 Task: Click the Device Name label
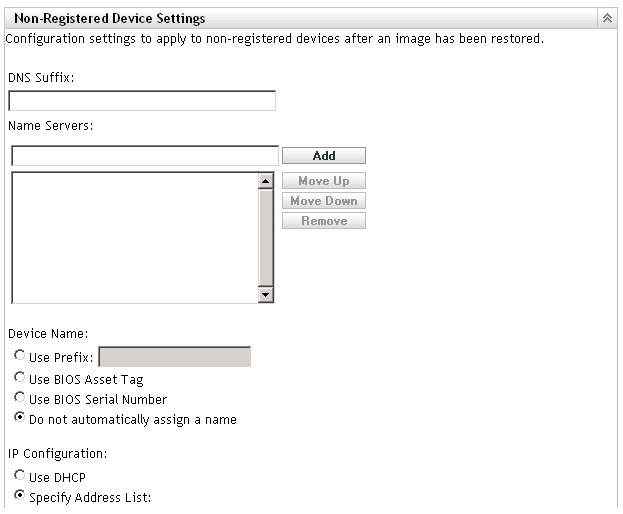(x=48, y=334)
